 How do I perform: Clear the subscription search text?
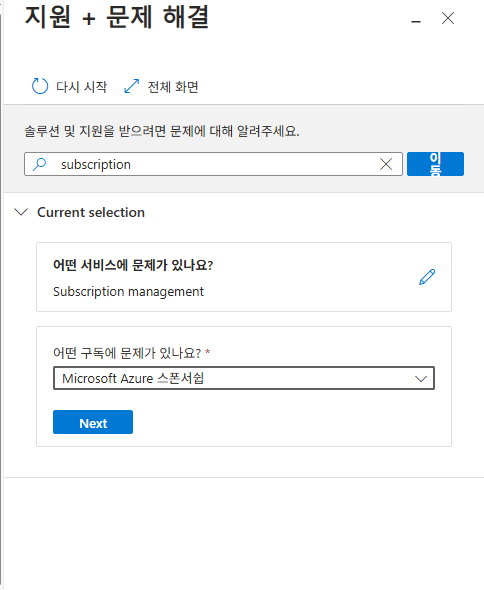click(x=386, y=164)
